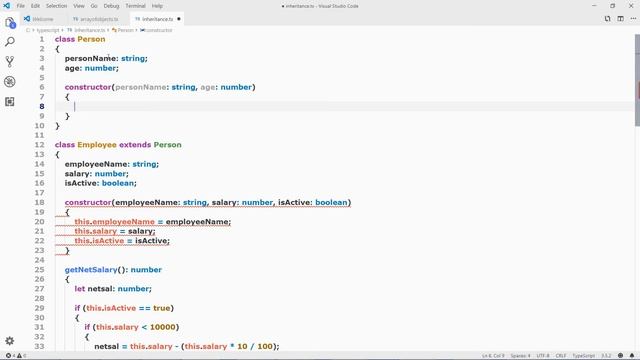Open the Source Control view
The height and width of the screenshot is (360, 640).
pos(10,62)
